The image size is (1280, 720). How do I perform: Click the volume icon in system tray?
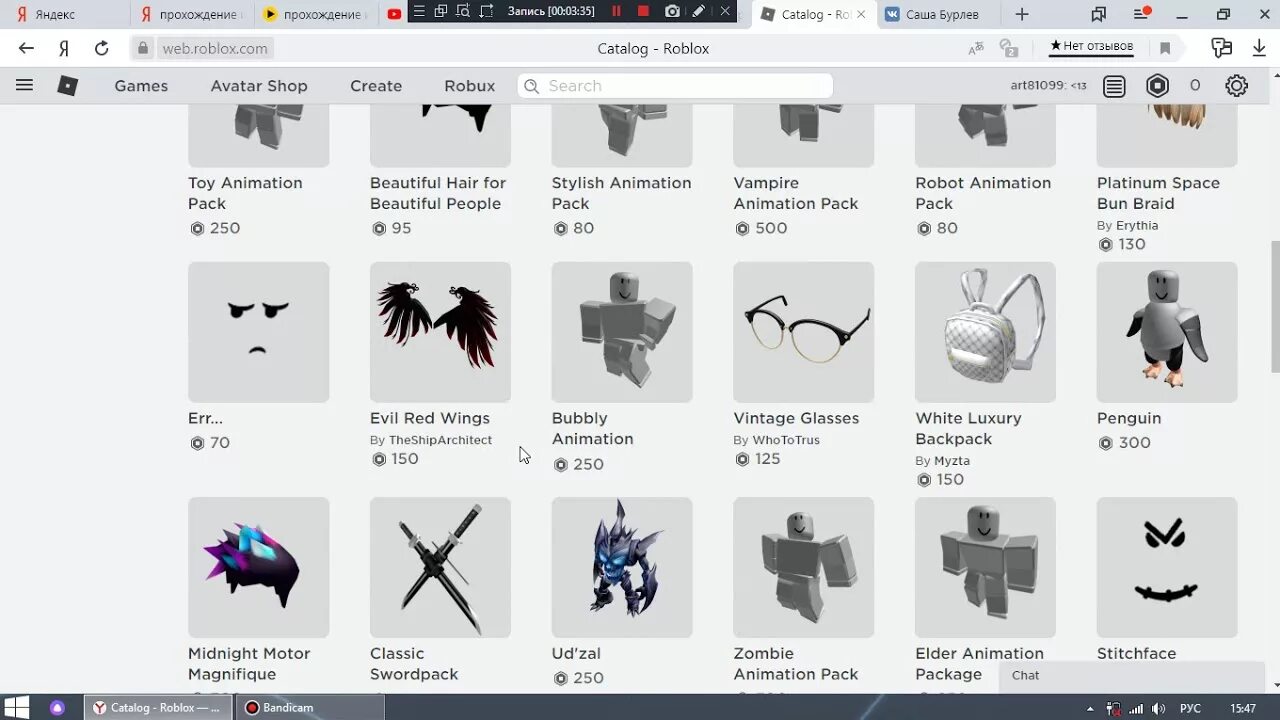click(x=1157, y=708)
